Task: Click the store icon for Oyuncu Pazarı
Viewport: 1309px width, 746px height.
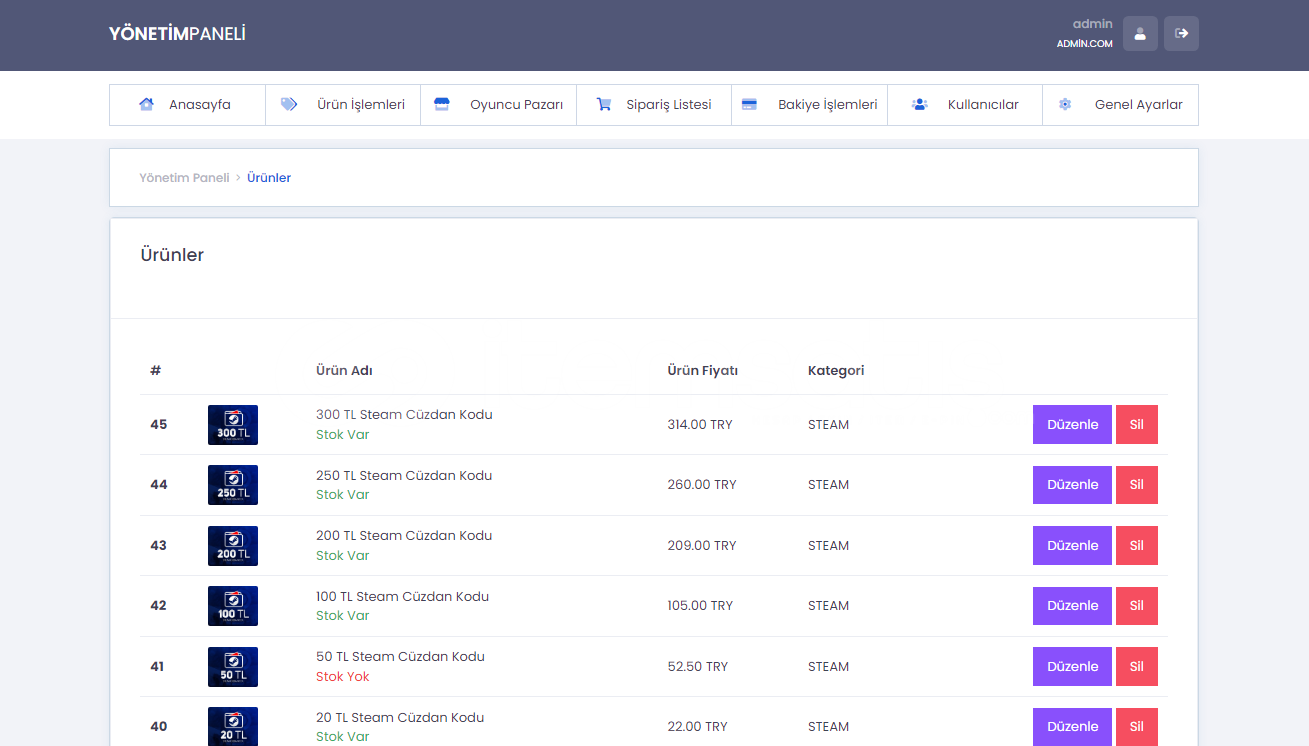Action: [442, 104]
